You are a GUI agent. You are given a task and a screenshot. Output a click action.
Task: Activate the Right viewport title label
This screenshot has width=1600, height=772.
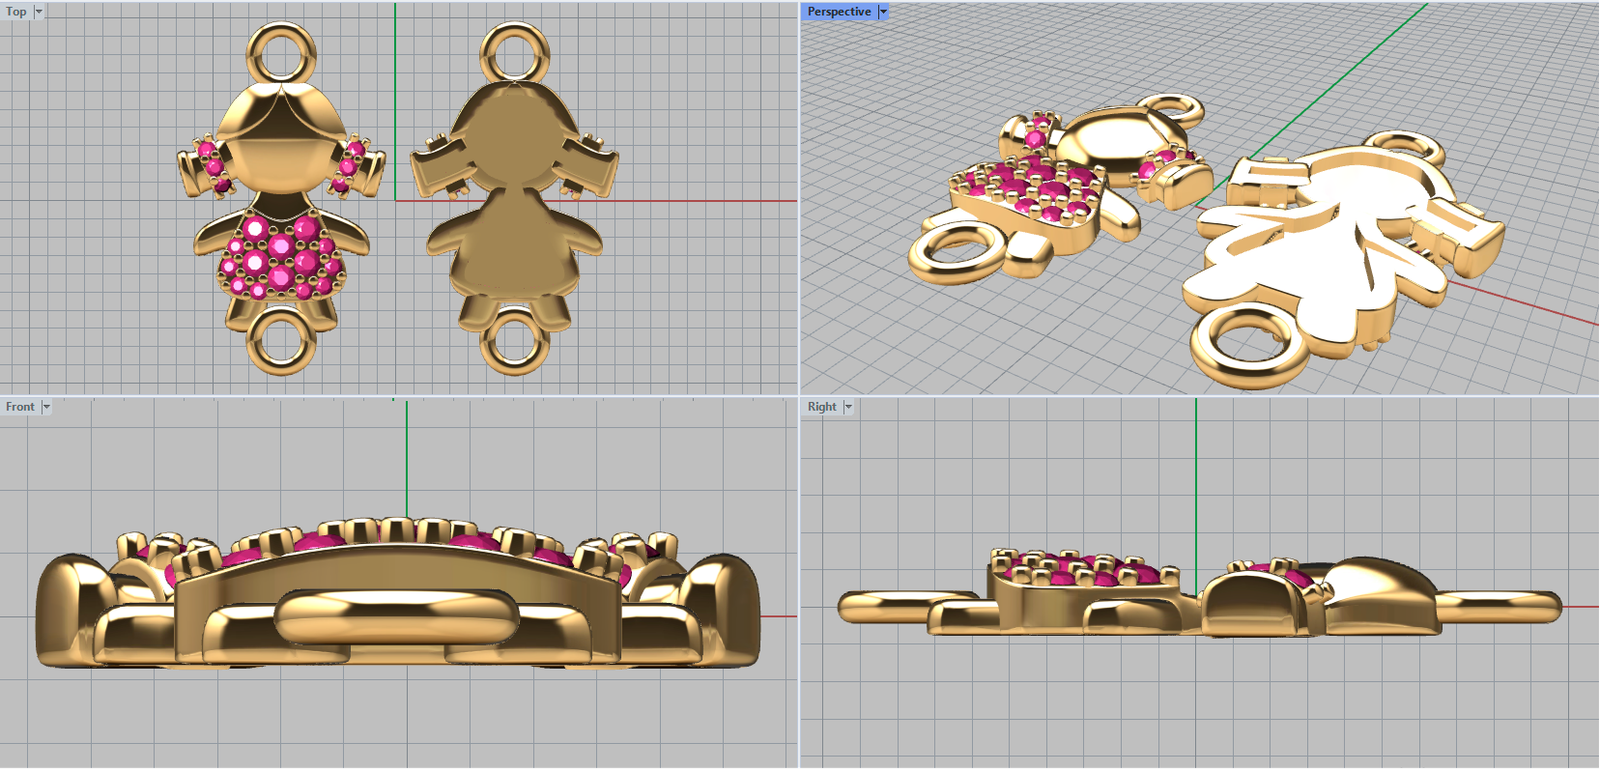[x=821, y=407]
